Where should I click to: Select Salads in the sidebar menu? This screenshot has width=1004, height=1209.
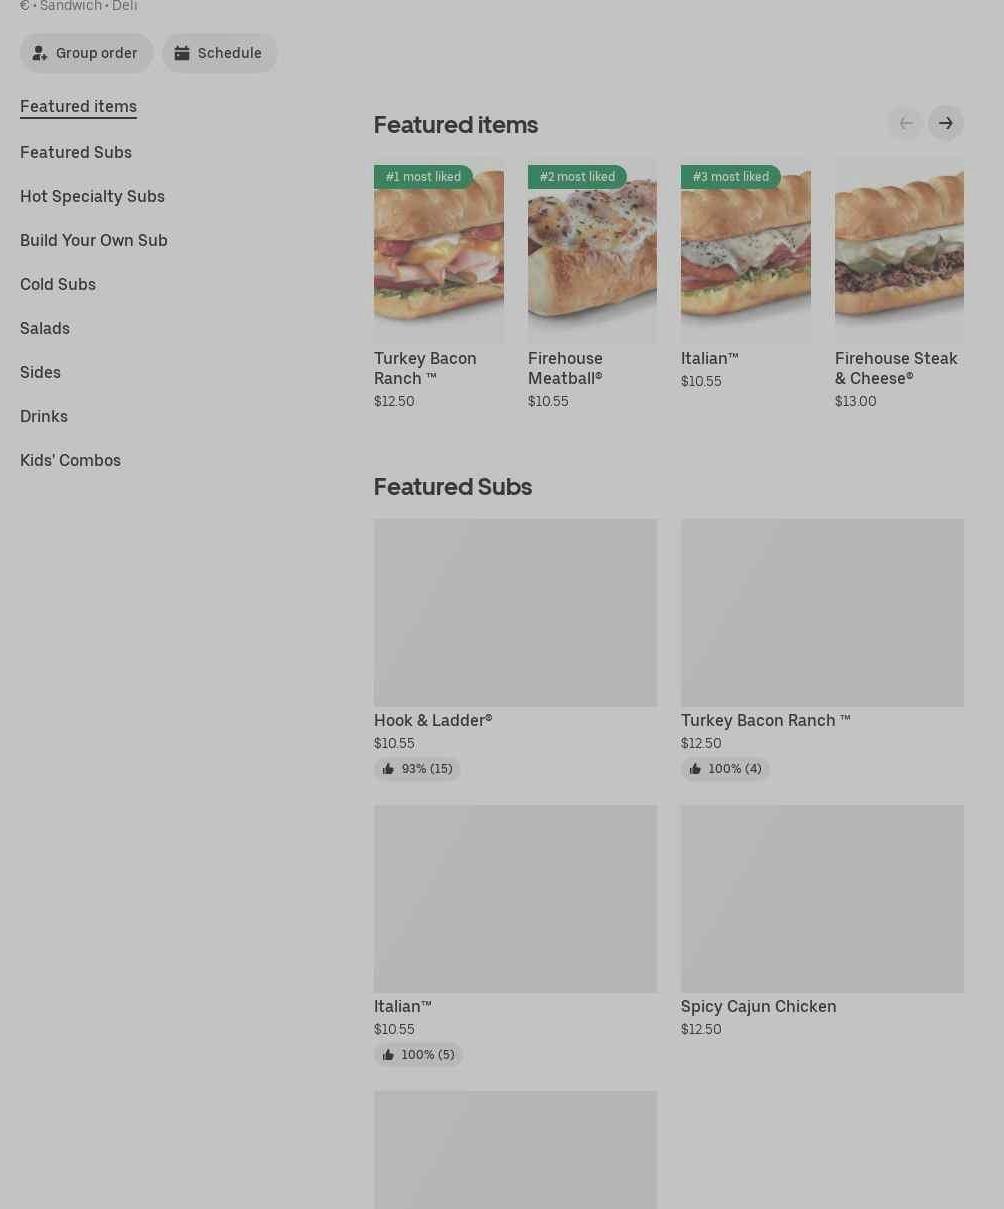(x=45, y=328)
